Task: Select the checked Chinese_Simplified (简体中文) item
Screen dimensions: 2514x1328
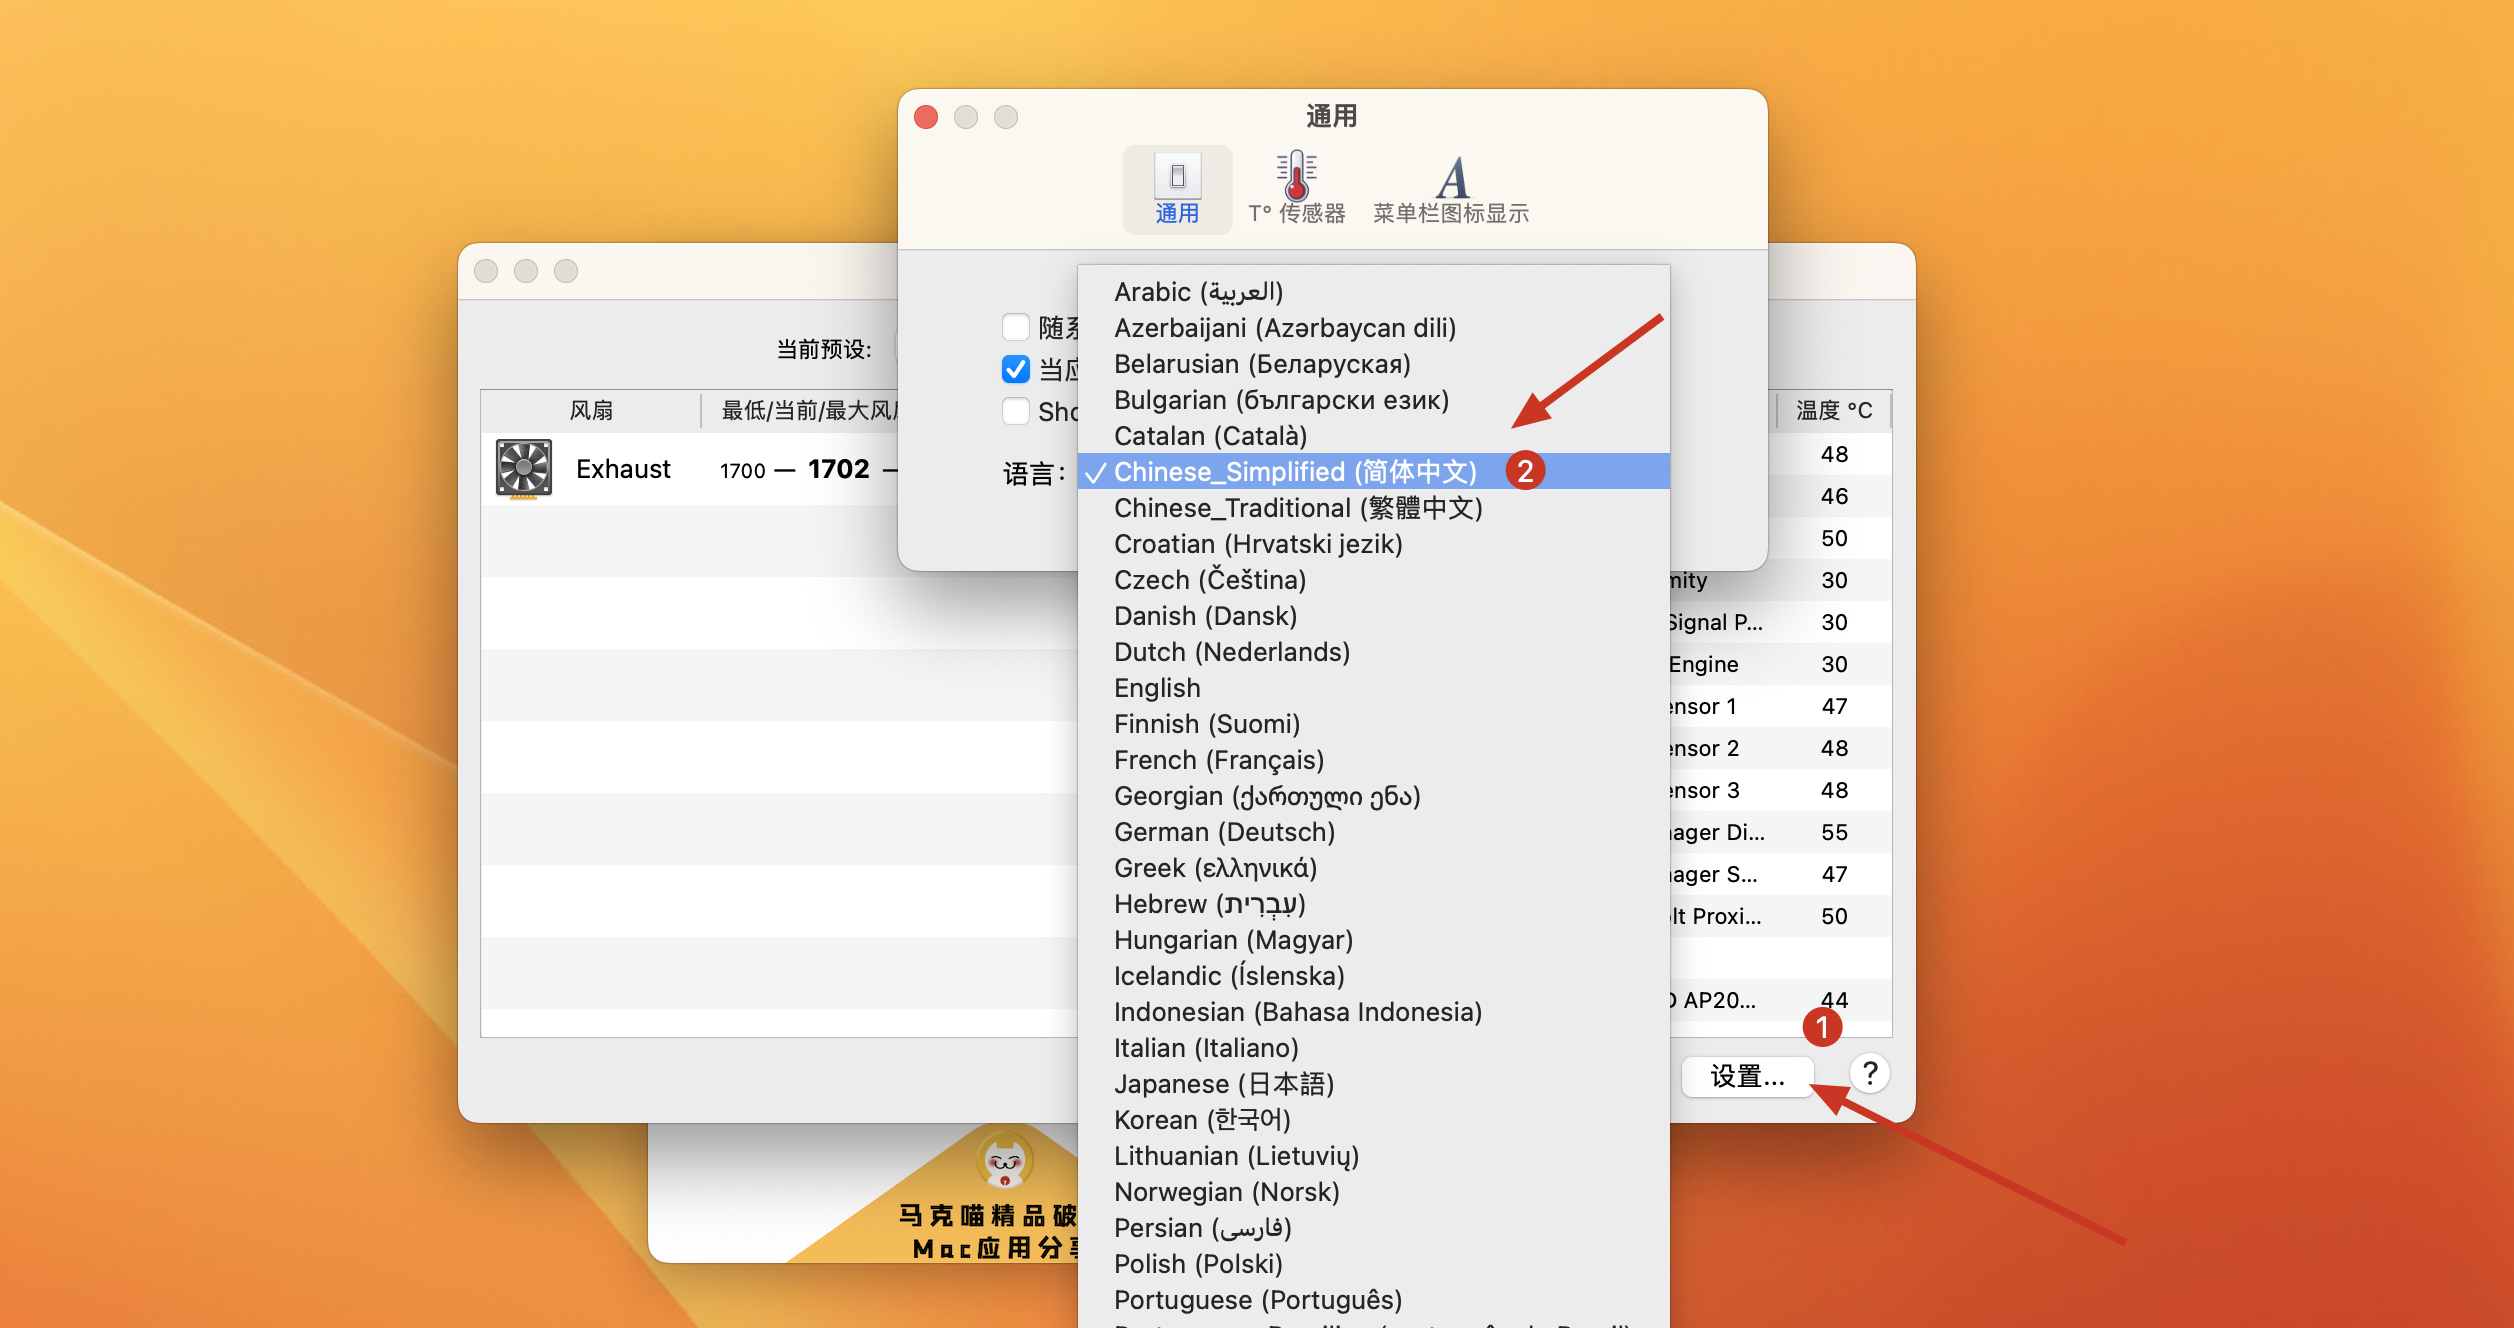Action: (x=1294, y=472)
